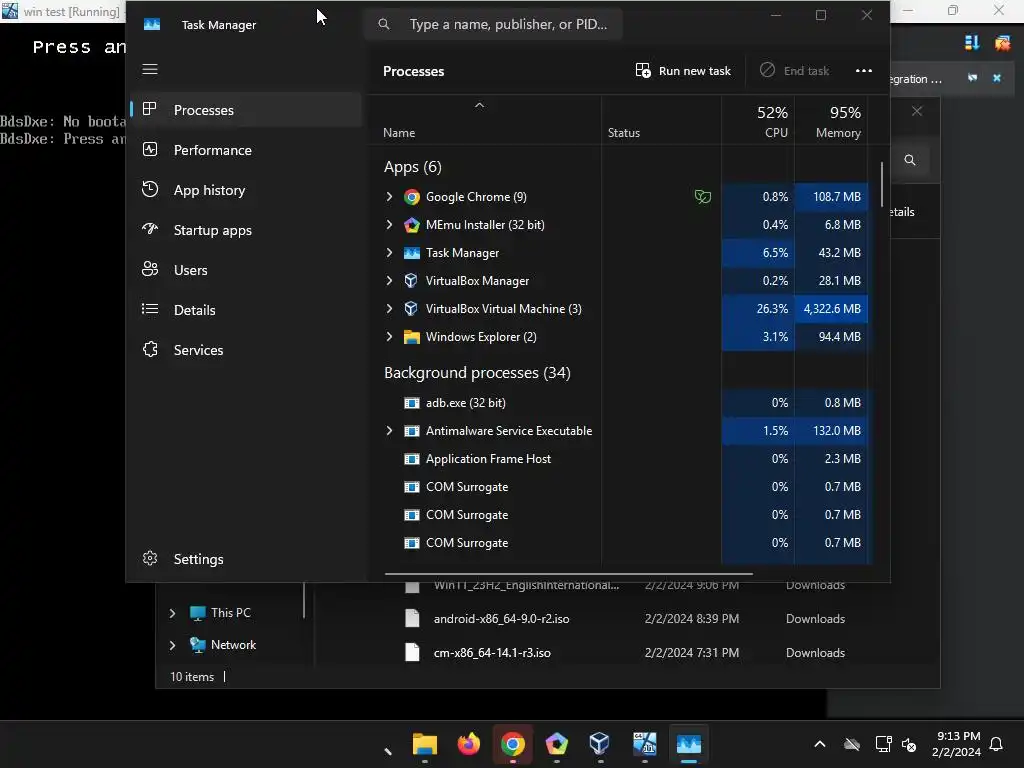The image size is (1024, 768).
Task: Expand VirtualBox Manager process
Action: [389, 281]
